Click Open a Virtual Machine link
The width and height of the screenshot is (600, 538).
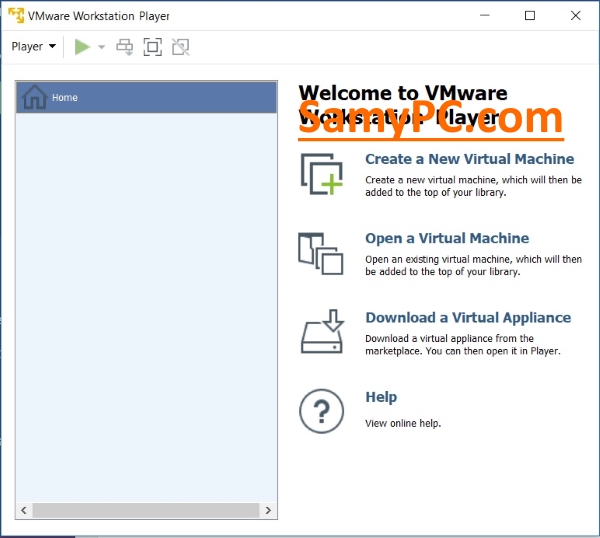[x=447, y=238]
